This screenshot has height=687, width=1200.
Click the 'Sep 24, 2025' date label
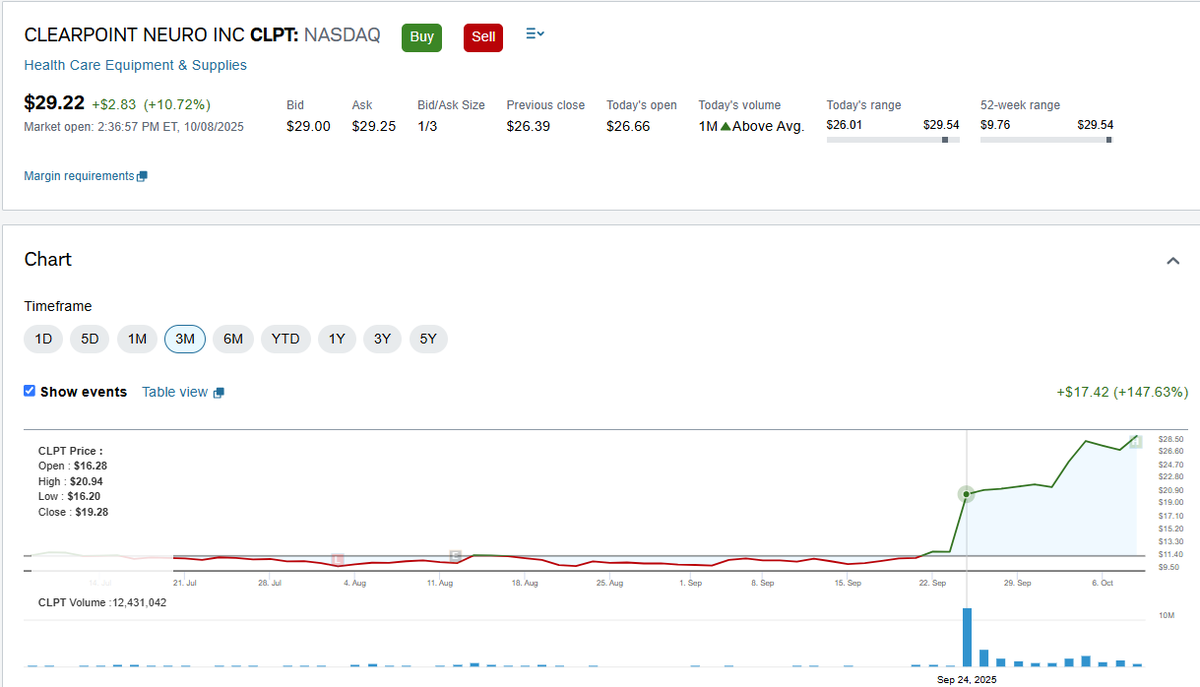point(967,680)
